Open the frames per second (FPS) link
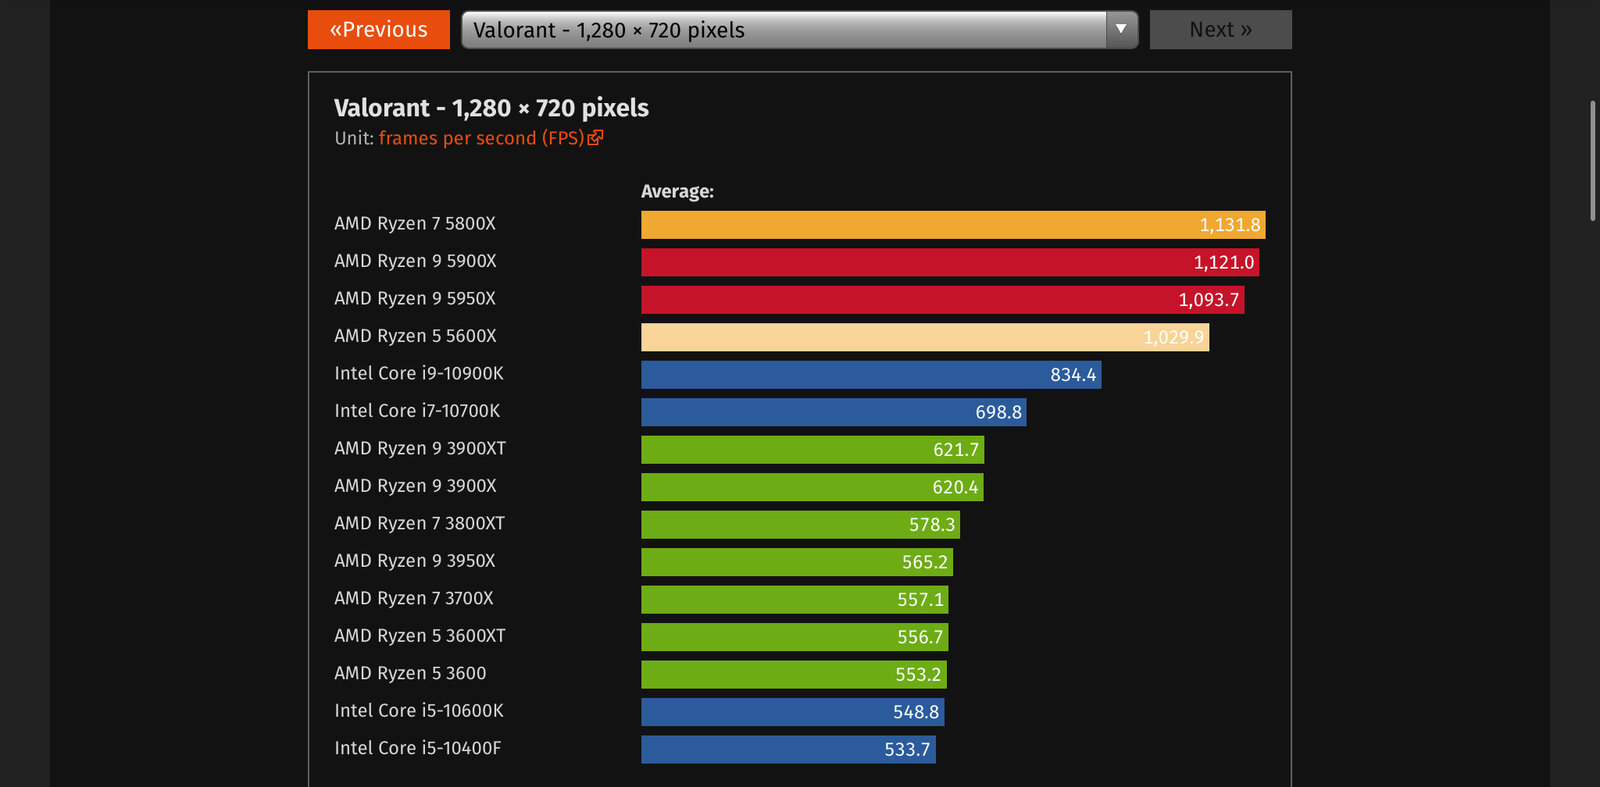This screenshot has height=787, width=1600. tap(481, 138)
